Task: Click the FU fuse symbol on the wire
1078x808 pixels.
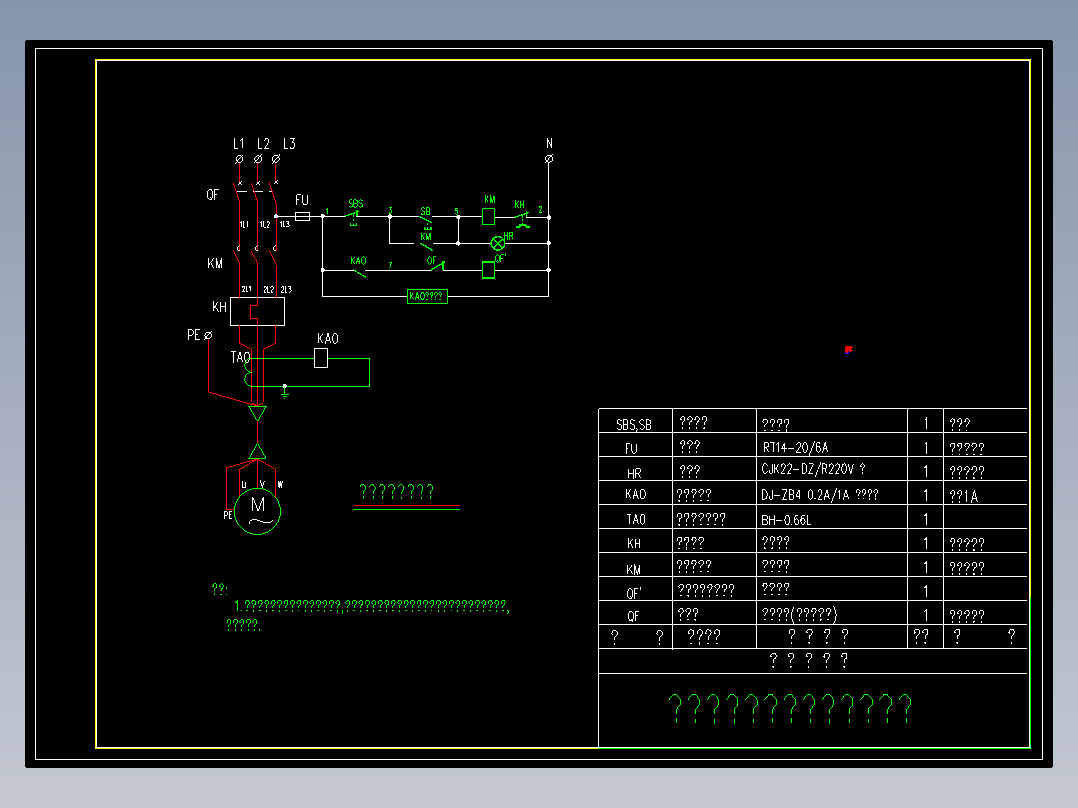Action: pyautogui.click(x=302, y=217)
